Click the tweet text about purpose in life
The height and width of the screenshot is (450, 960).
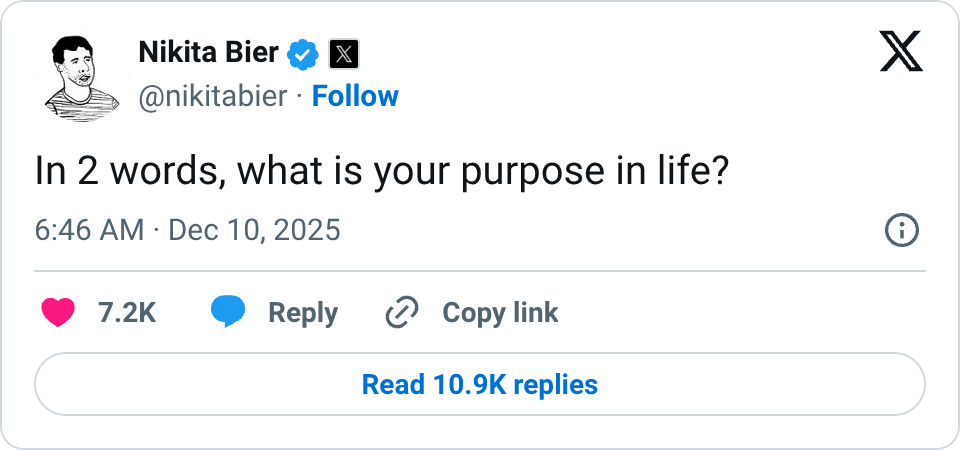point(381,172)
